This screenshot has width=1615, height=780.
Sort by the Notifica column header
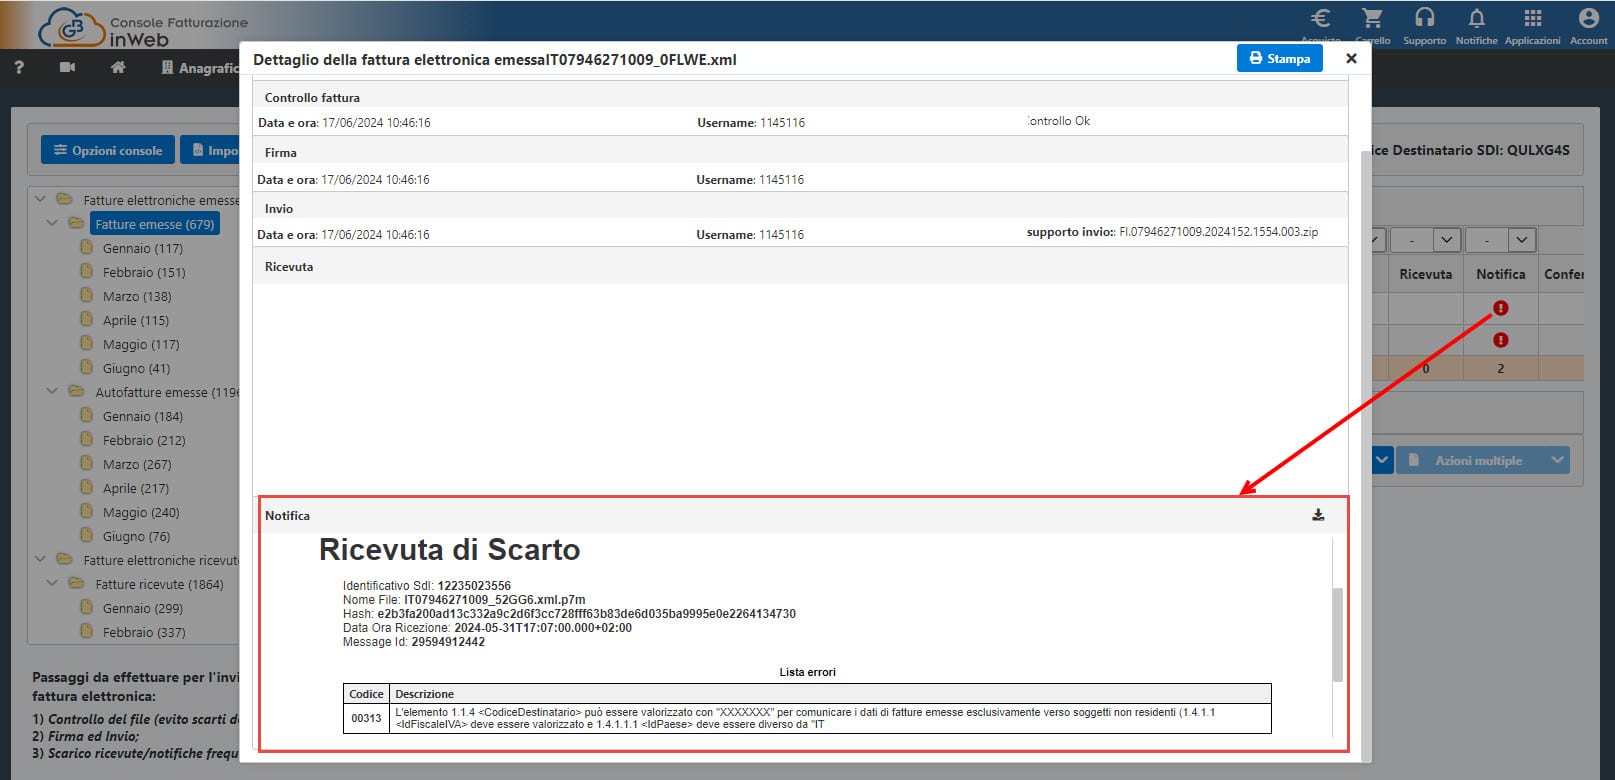pyautogui.click(x=1500, y=274)
